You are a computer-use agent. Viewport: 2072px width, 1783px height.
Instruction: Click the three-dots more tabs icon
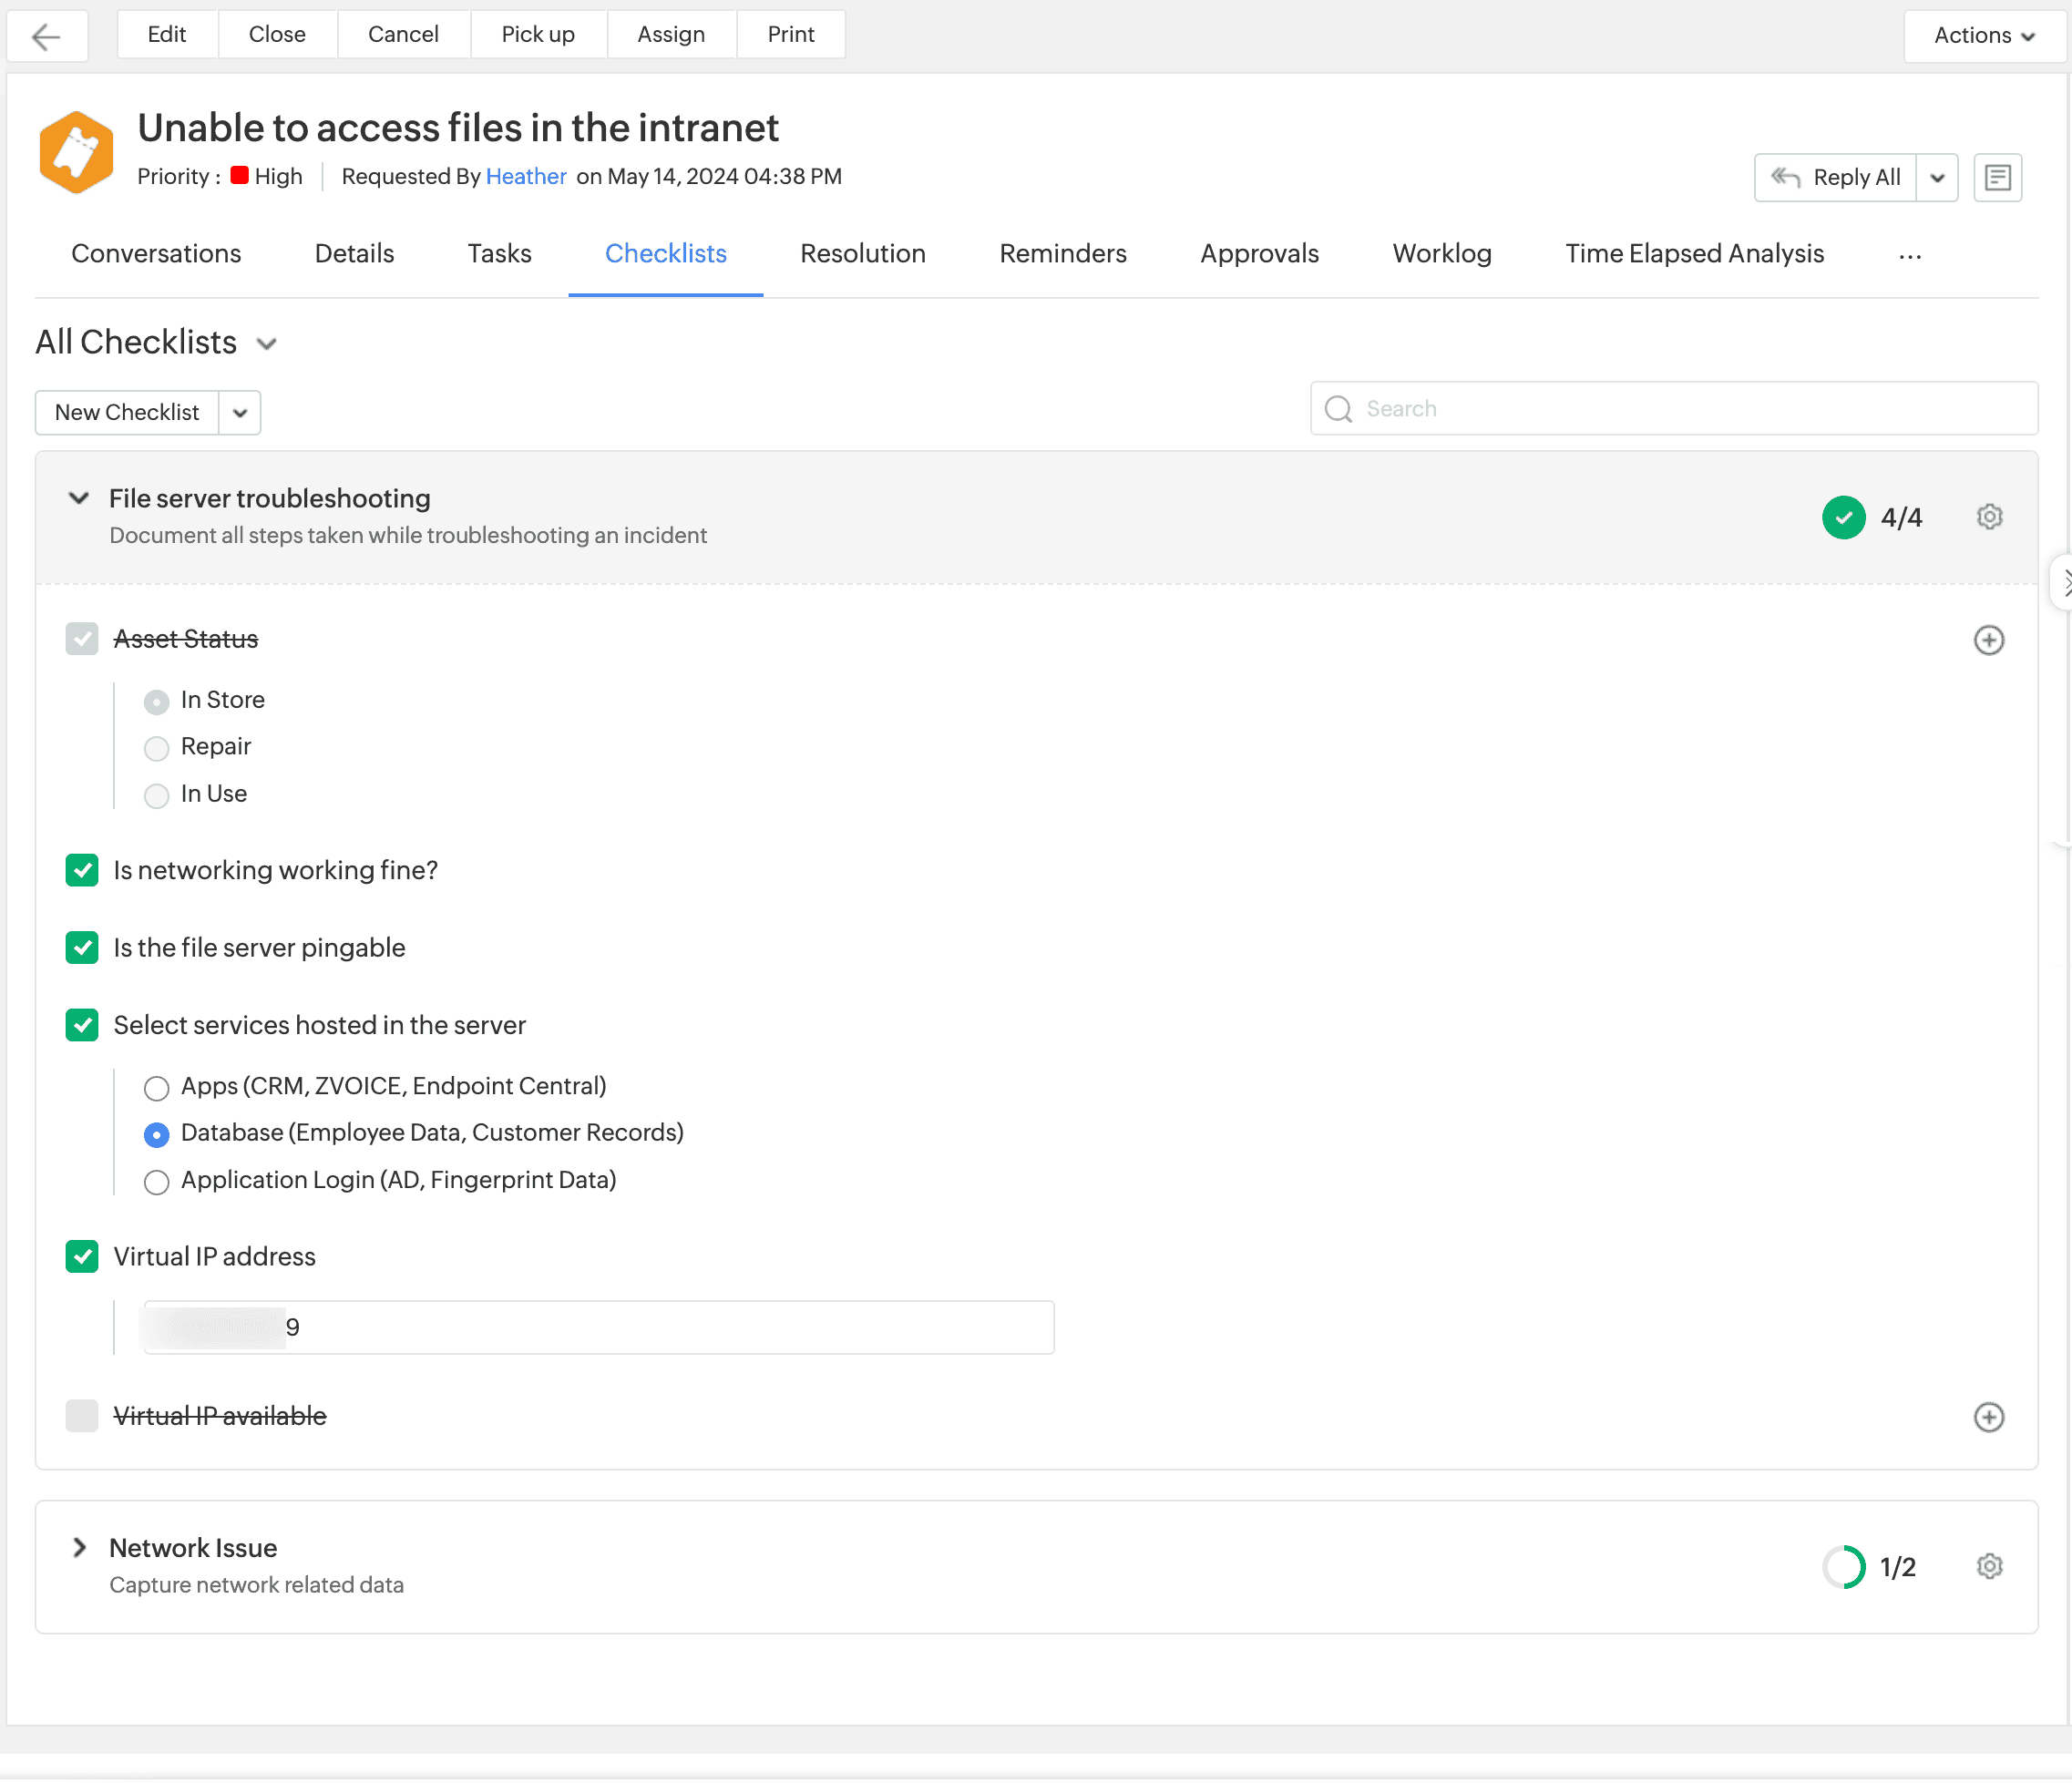pos(1909,256)
